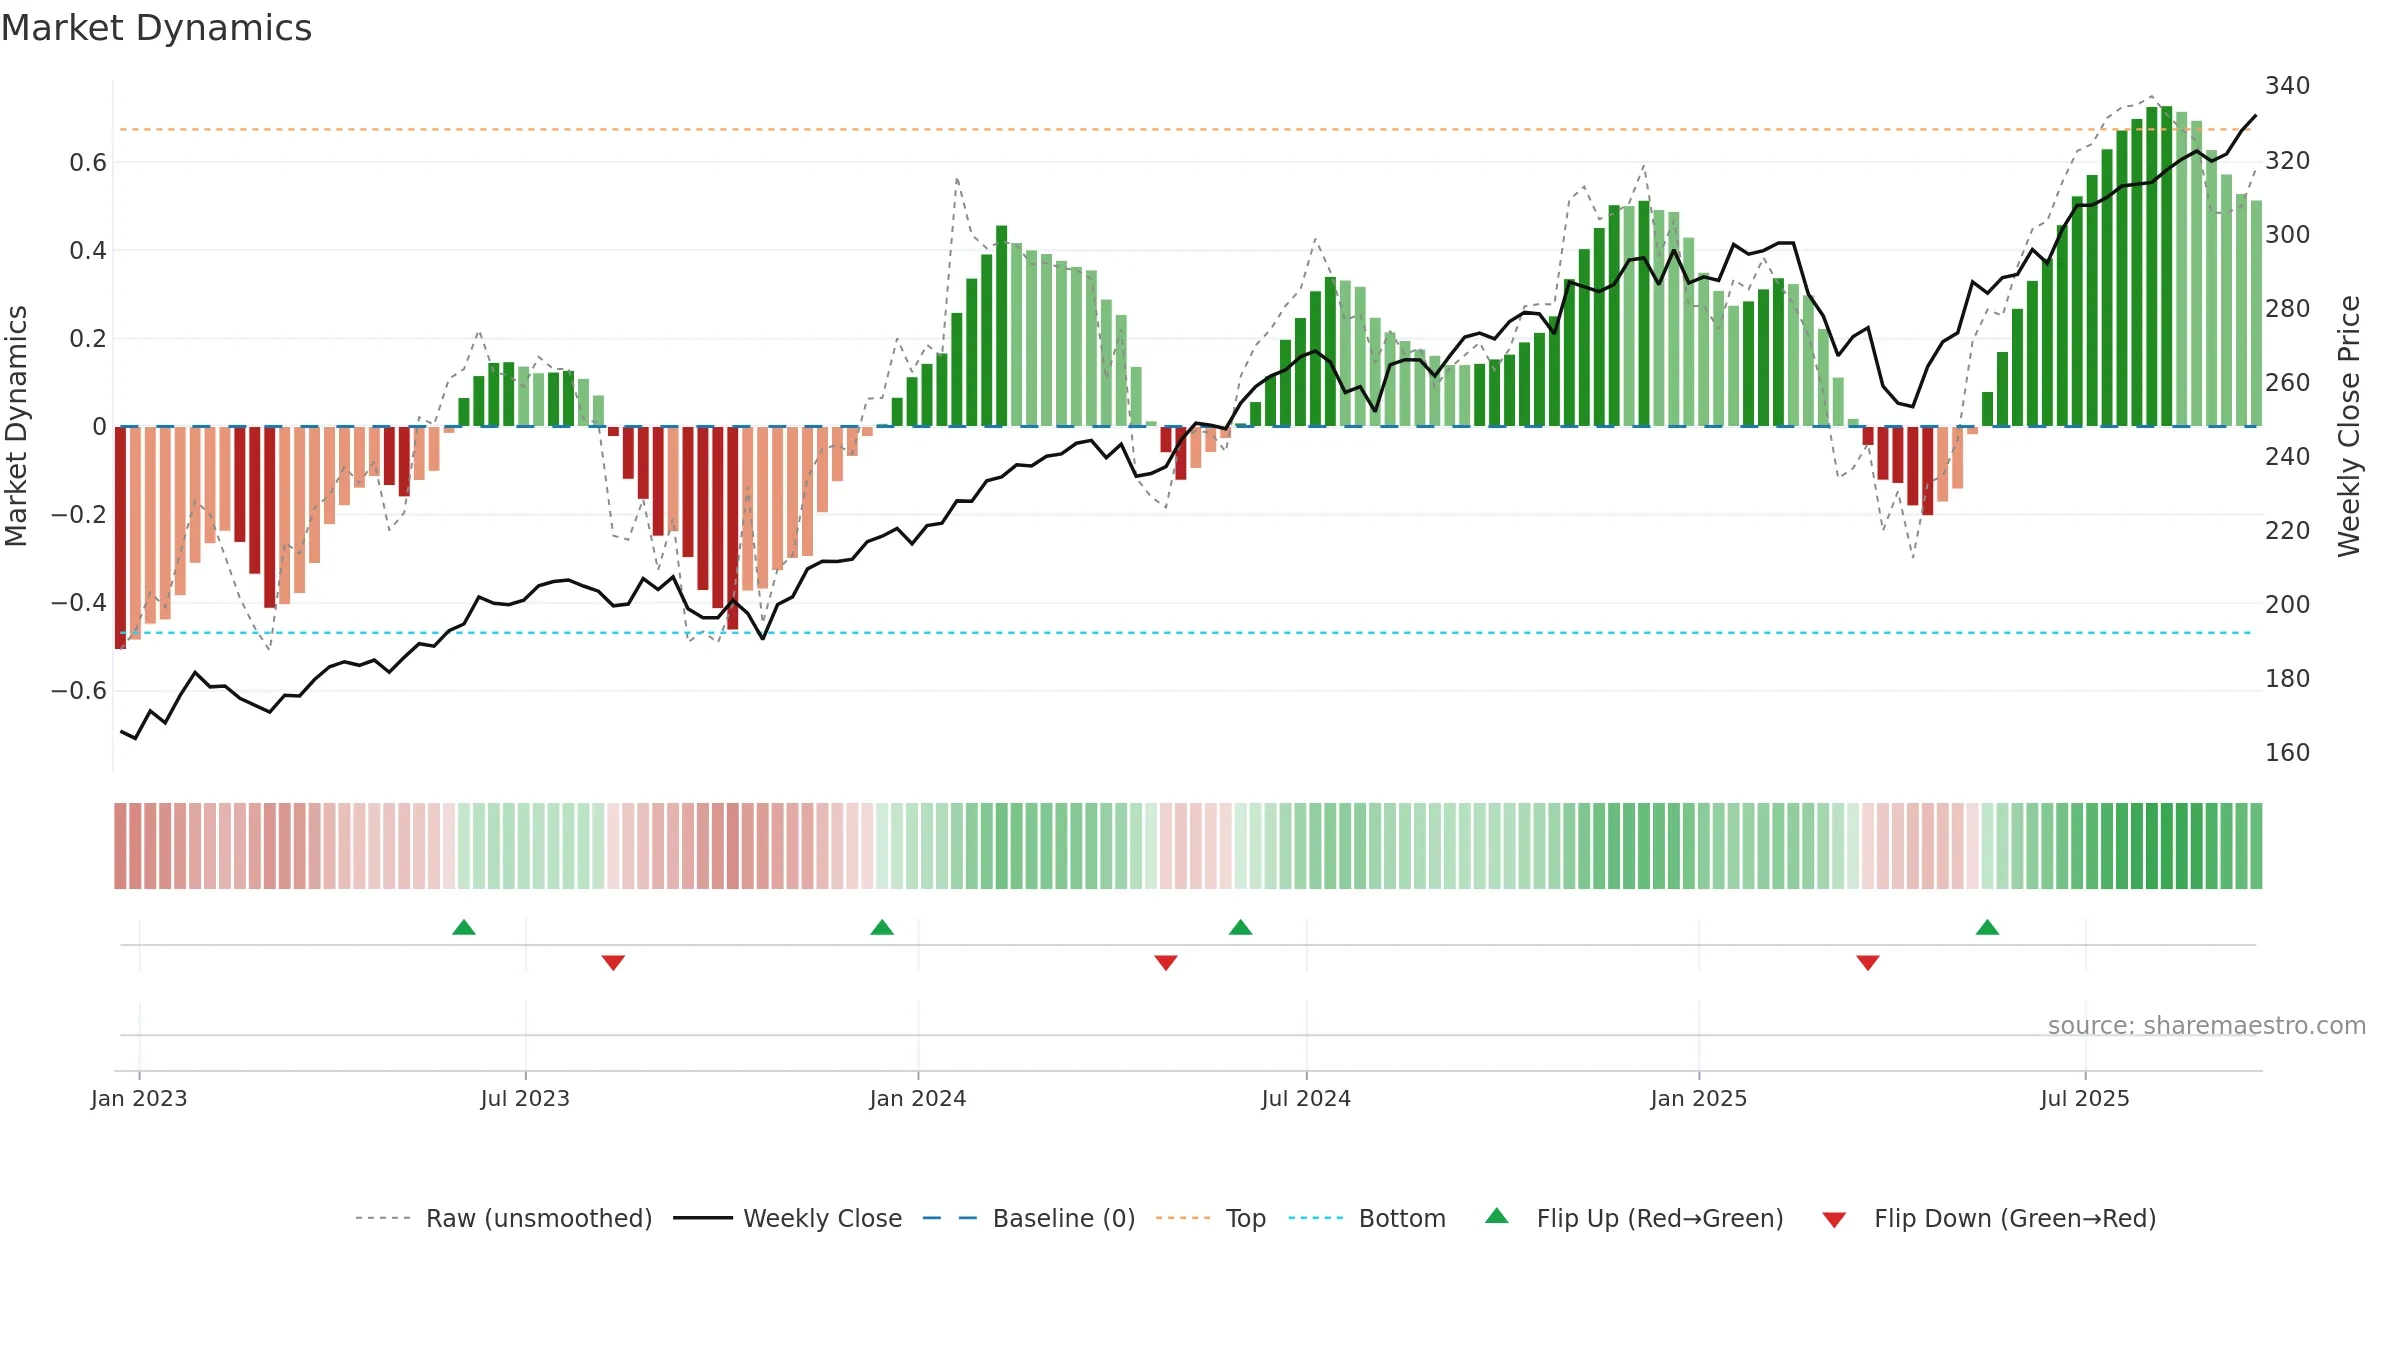This screenshot has height=1350, width=2400.
Task: Click the green Flip Up triangle near June 2024
Action: coord(1241,928)
